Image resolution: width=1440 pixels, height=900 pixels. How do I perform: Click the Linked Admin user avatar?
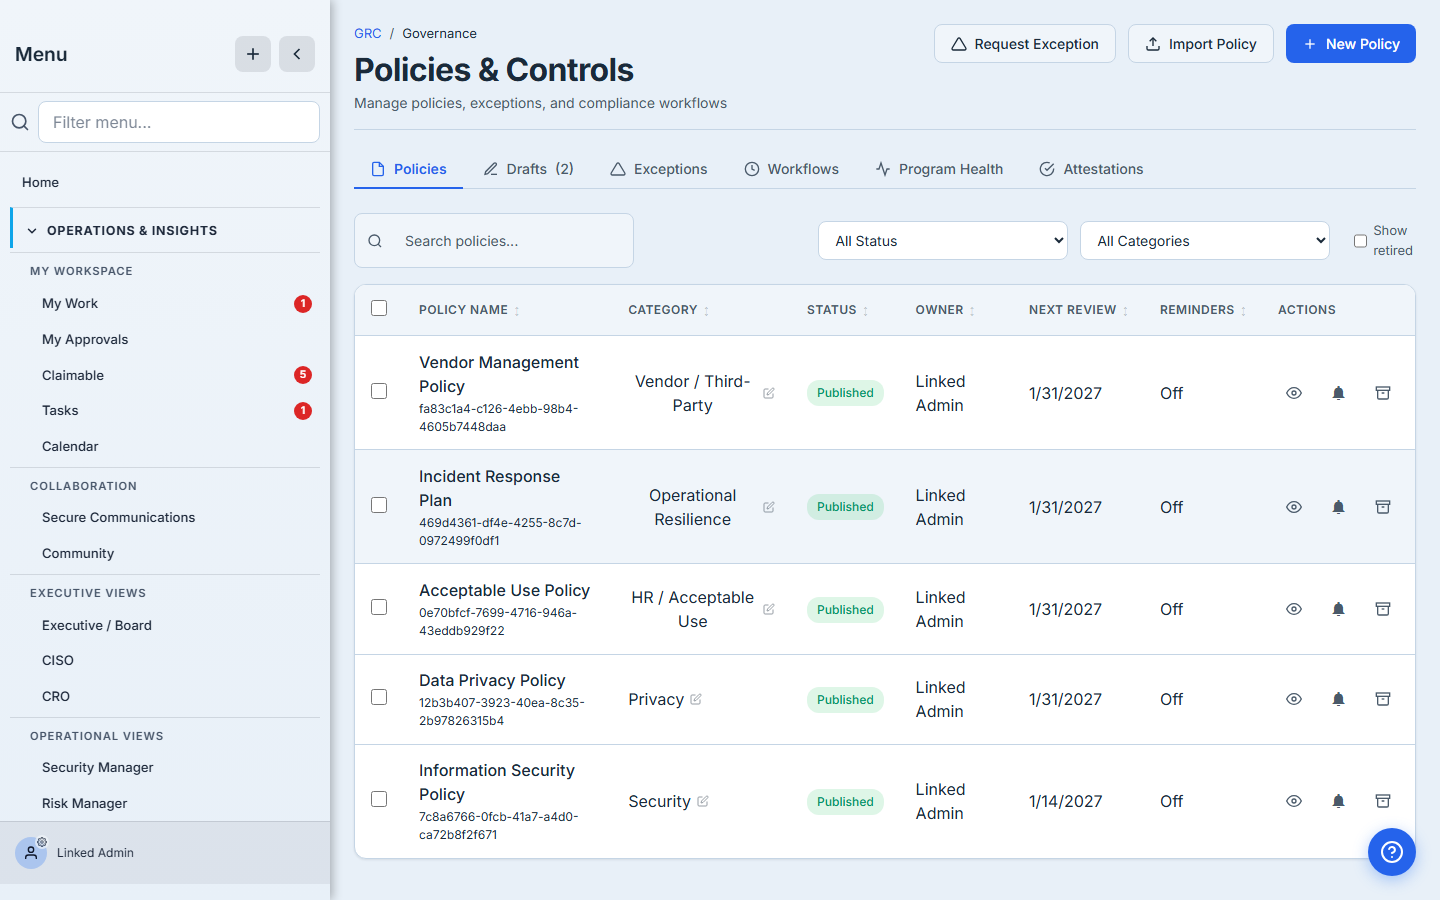pyautogui.click(x=31, y=853)
